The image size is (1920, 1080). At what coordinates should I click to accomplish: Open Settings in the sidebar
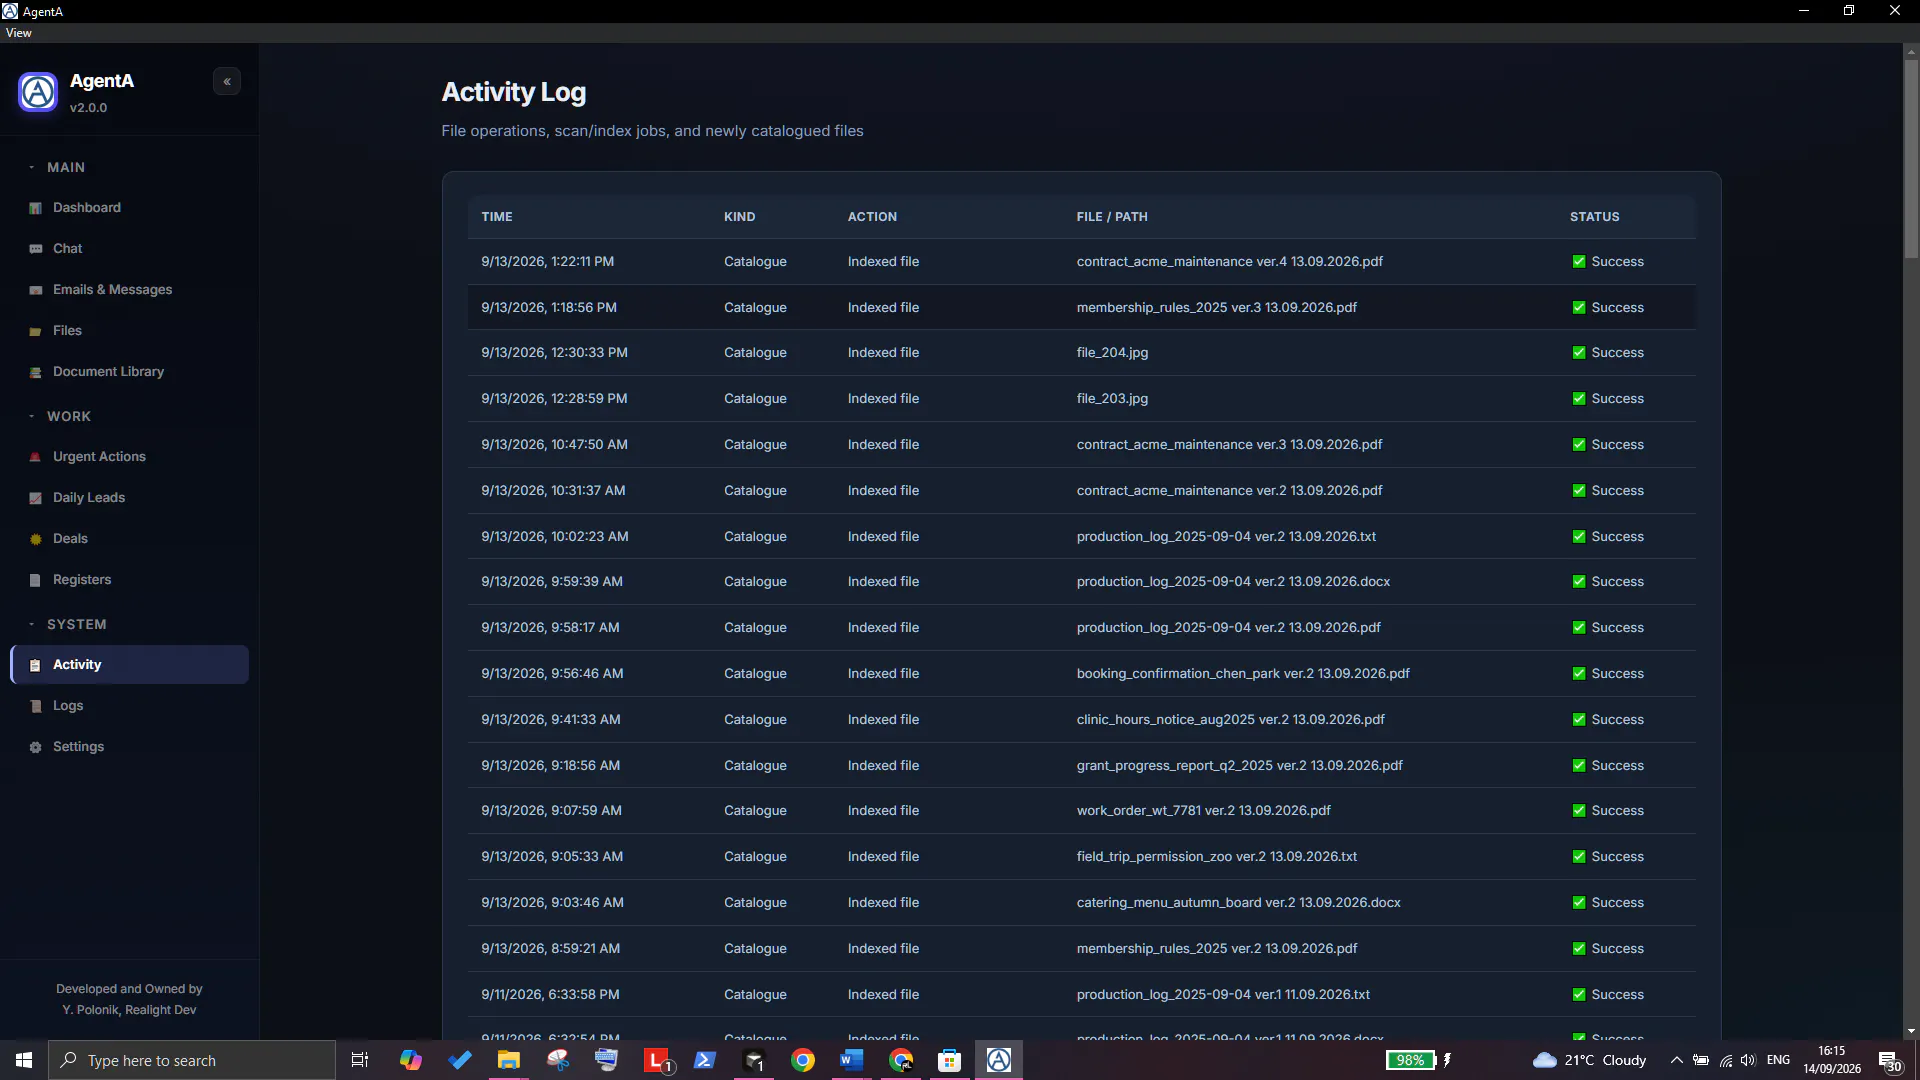tap(129, 746)
